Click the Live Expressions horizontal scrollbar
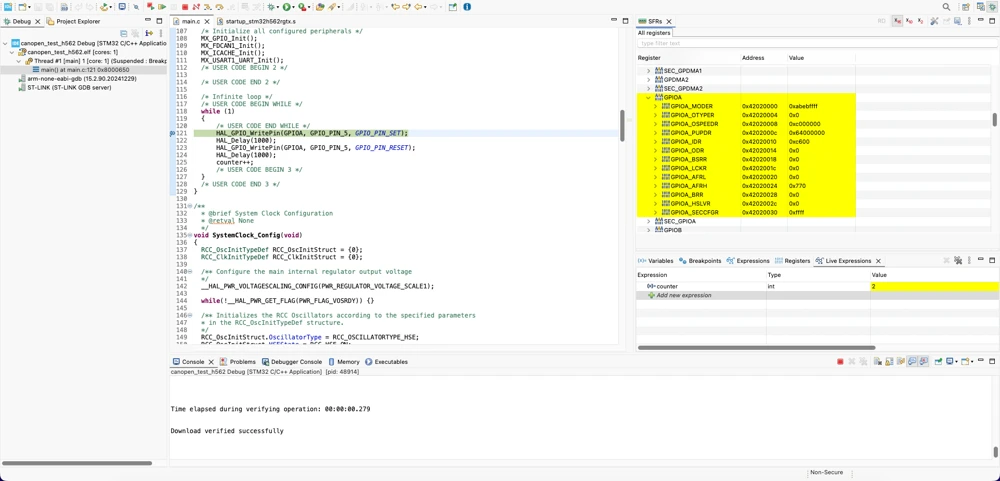The image size is (1000, 481). click(756, 348)
